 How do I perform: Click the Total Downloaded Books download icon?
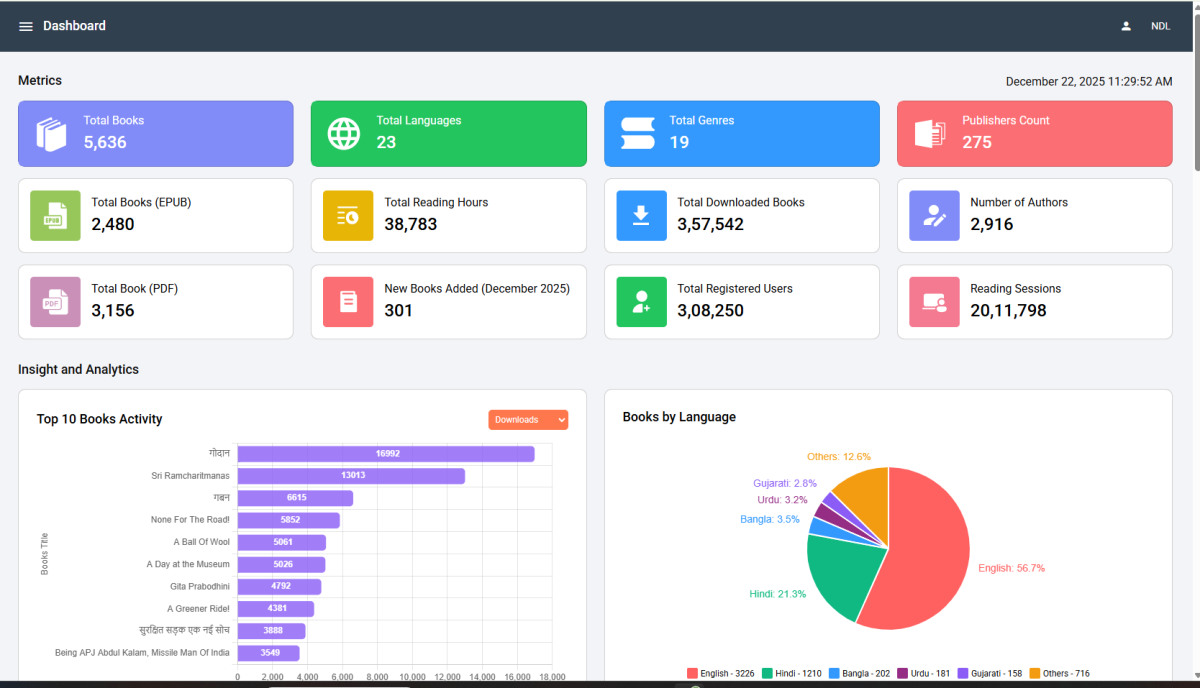pos(641,216)
